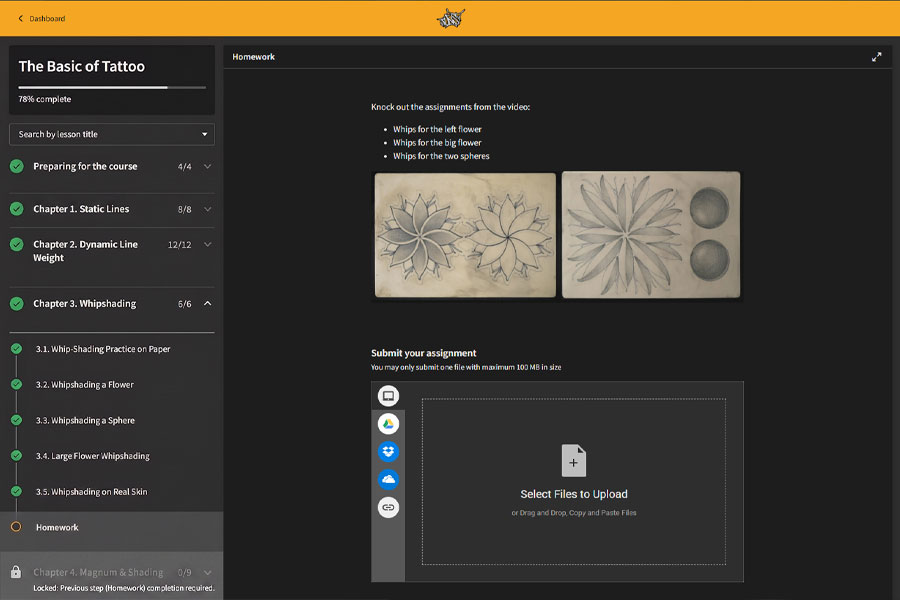Click Whips for the left flower bullet
The image size is (900, 600).
point(437,129)
